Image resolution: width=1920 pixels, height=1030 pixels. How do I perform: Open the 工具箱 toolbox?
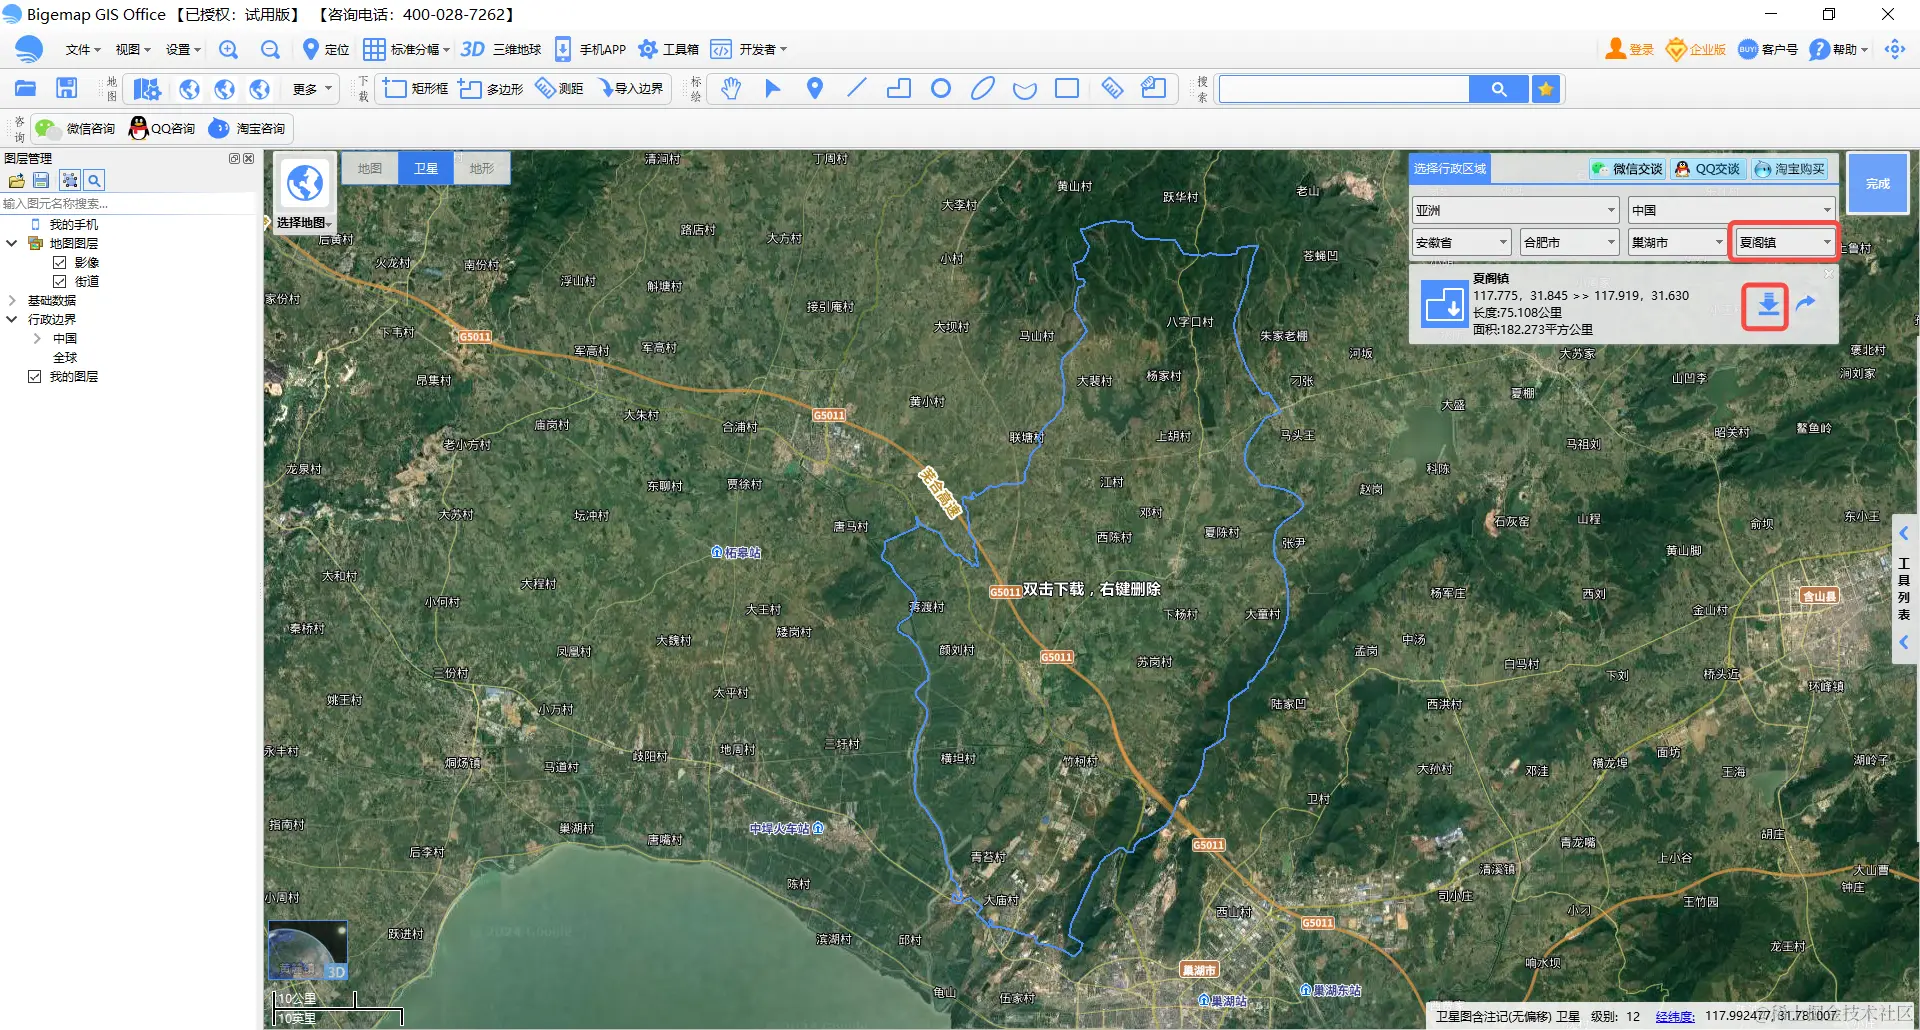(x=669, y=50)
